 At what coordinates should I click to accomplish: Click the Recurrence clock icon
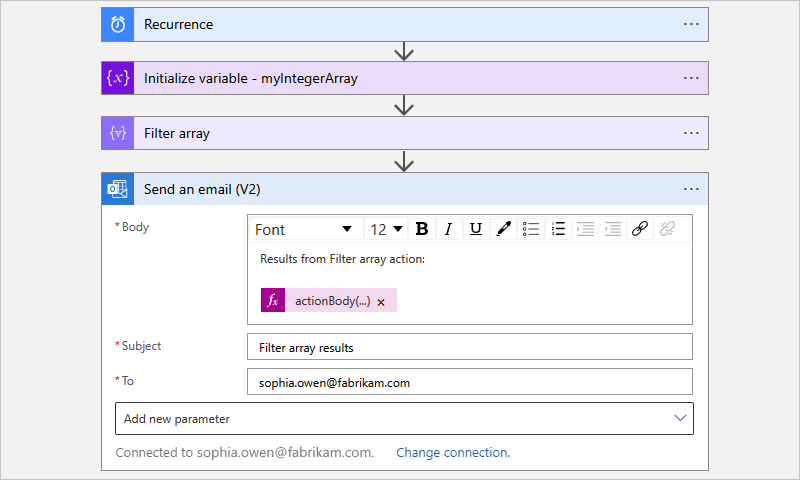coord(117,24)
